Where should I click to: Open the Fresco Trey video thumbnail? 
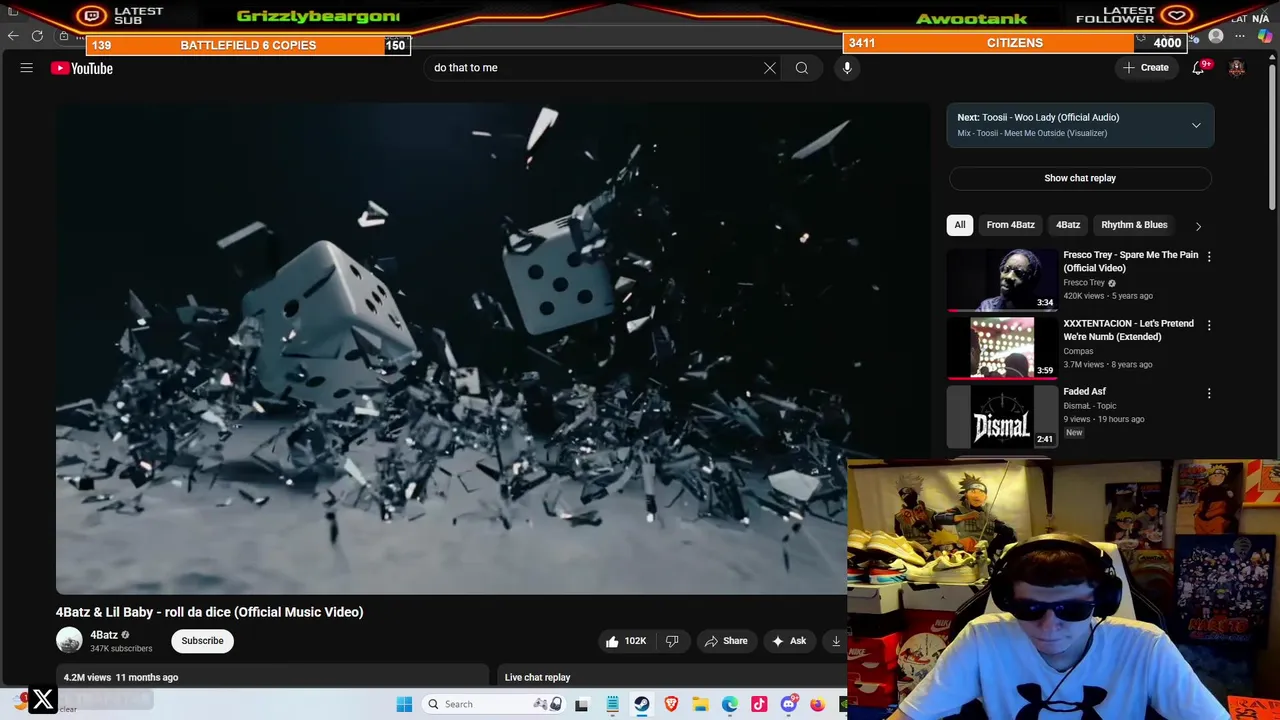pos(1002,279)
